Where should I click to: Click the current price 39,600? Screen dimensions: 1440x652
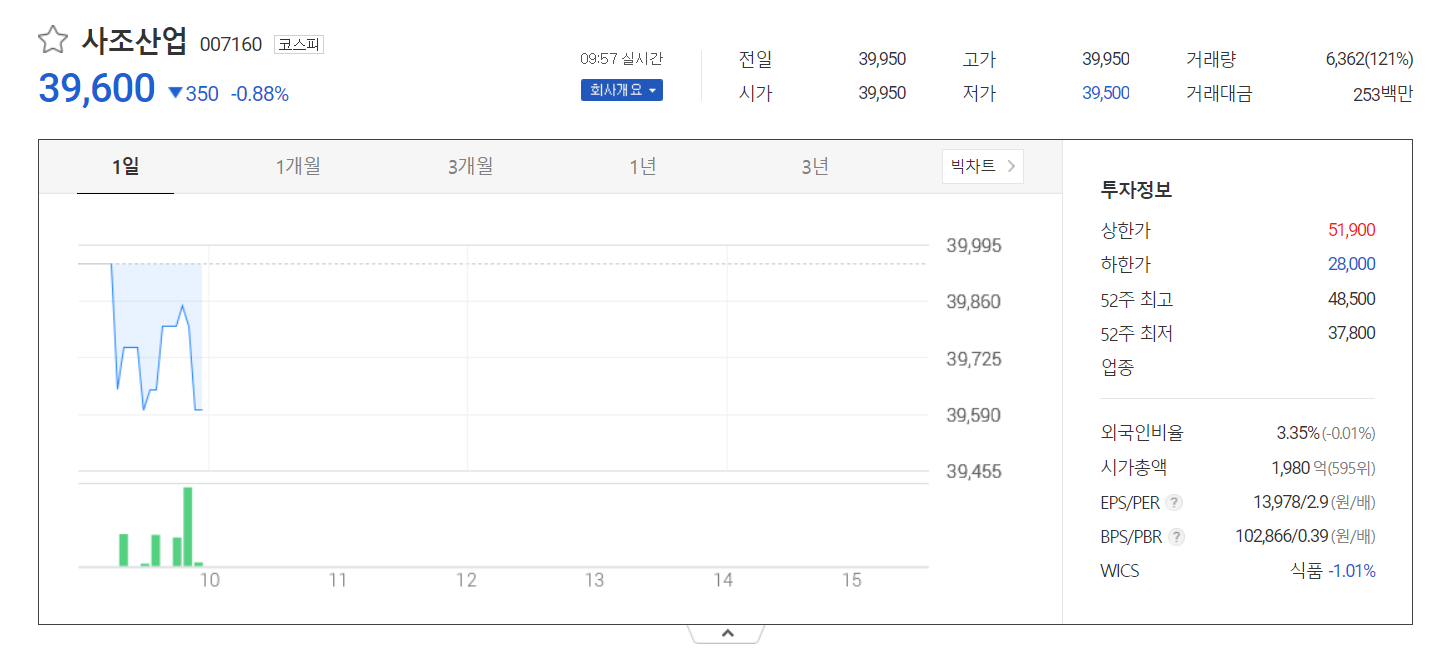coord(97,89)
